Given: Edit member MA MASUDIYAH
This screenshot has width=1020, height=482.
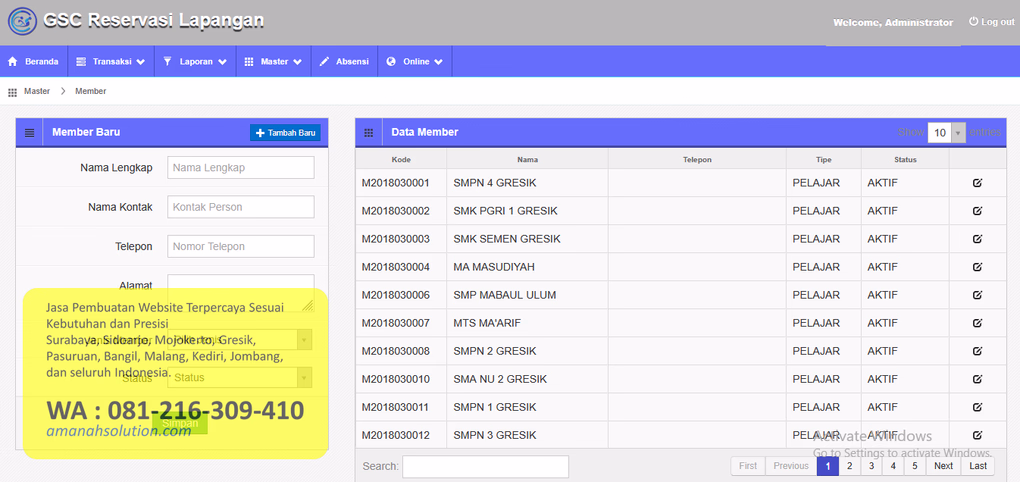Looking at the screenshot, I should pos(977,267).
